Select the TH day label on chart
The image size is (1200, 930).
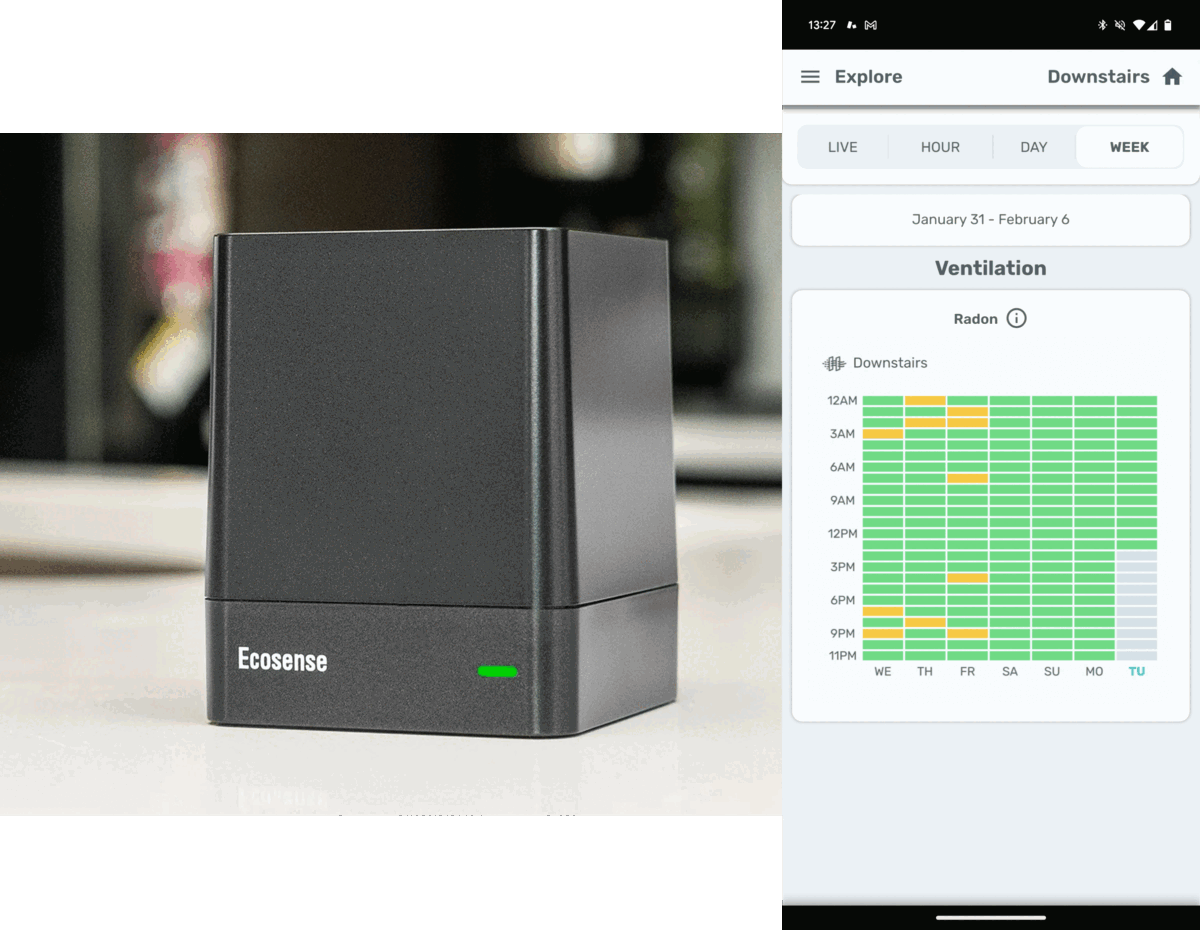[x=925, y=672]
